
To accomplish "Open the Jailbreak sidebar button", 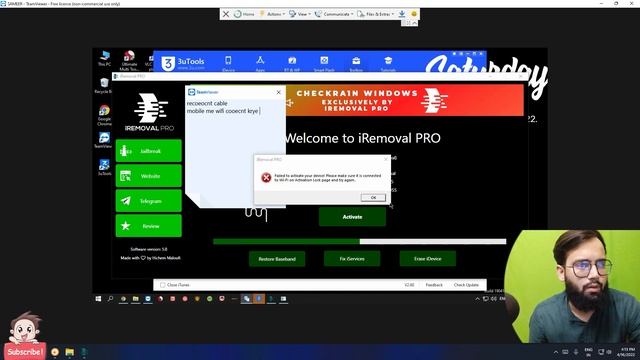I will (149, 151).
